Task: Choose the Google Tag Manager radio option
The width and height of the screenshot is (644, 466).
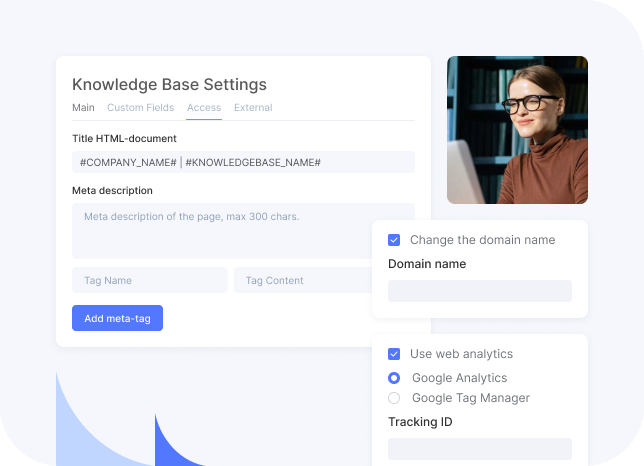Action: point(394,398)
